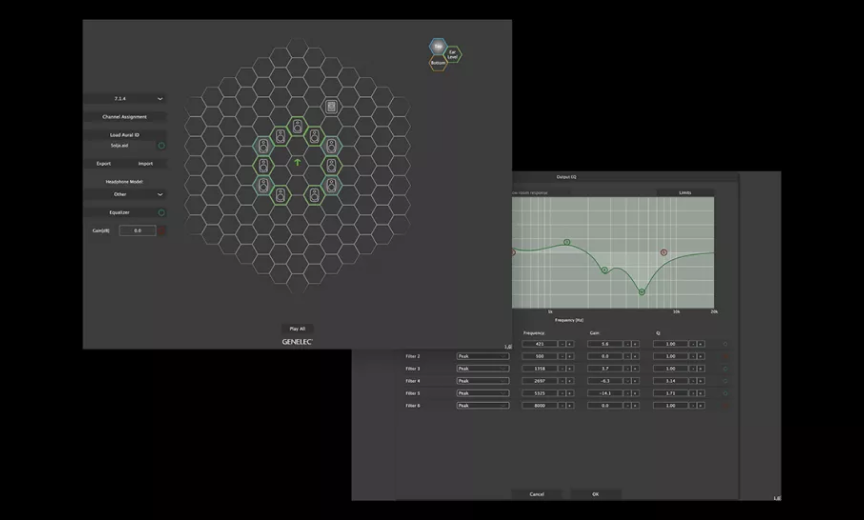Viewport: 864px width, 520px height.
Task: Select the leftmost speaker in the ring
Action: (x=263, y=165)
